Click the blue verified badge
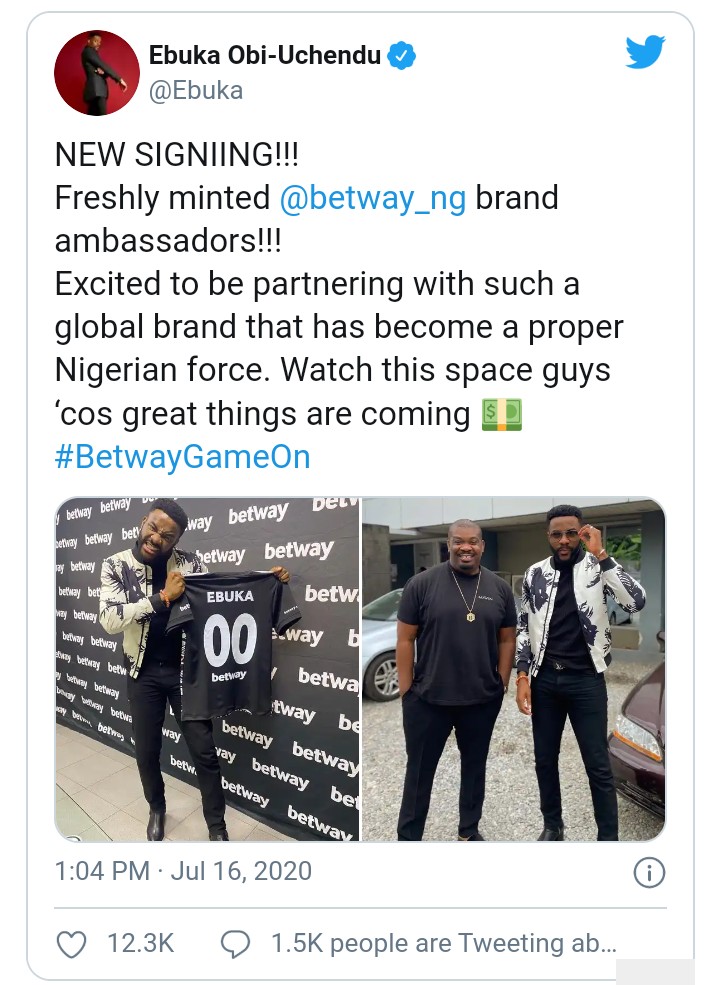 tap(401, 56)
